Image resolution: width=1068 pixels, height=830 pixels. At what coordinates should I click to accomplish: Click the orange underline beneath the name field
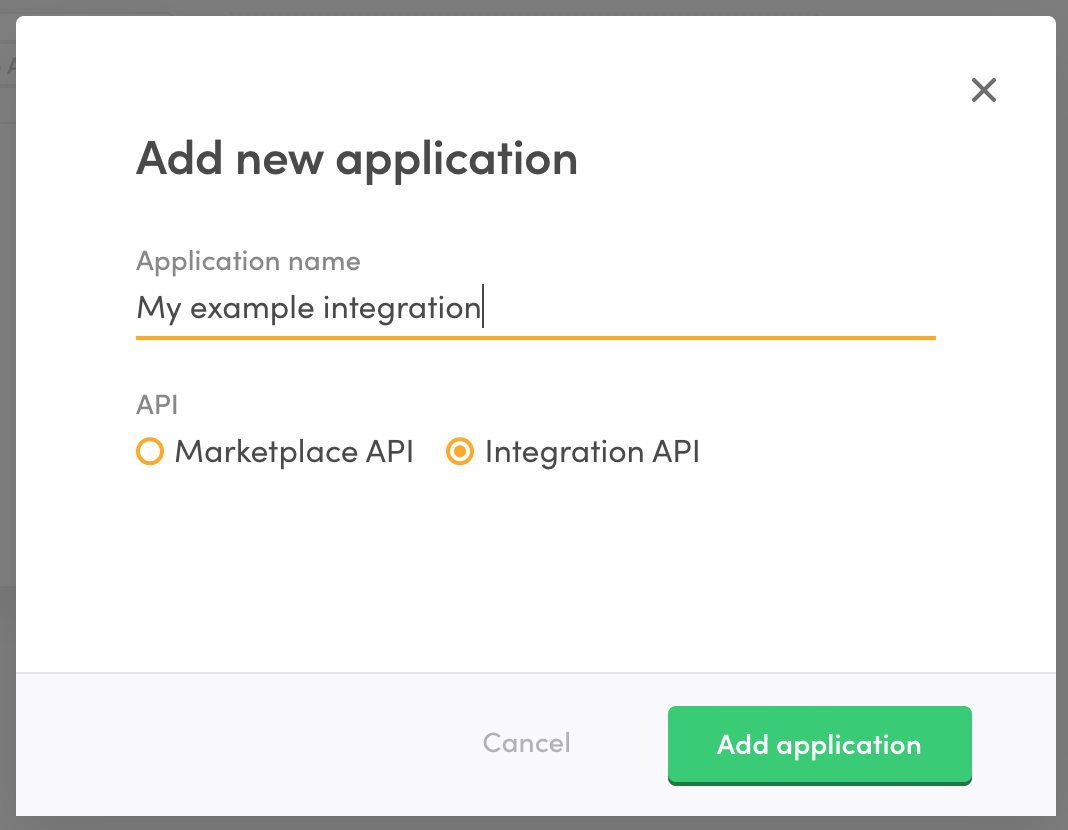tap(535, 340)
